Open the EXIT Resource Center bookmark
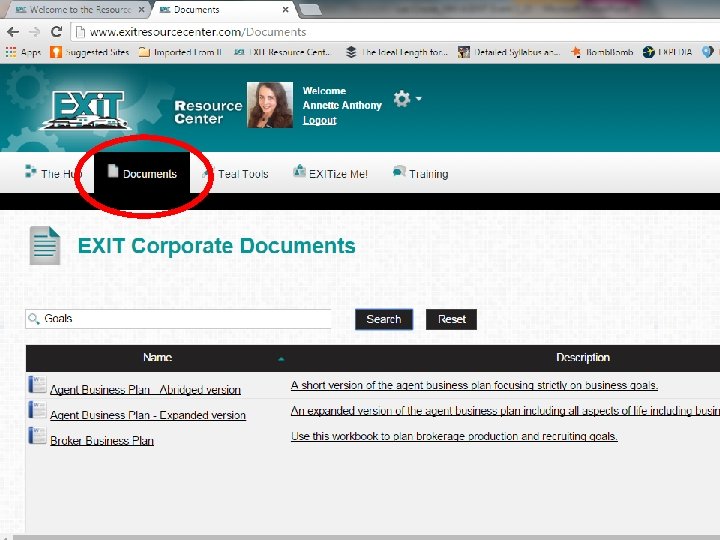The width and height of the screenshot is (720, 540). tap(282, 52)
